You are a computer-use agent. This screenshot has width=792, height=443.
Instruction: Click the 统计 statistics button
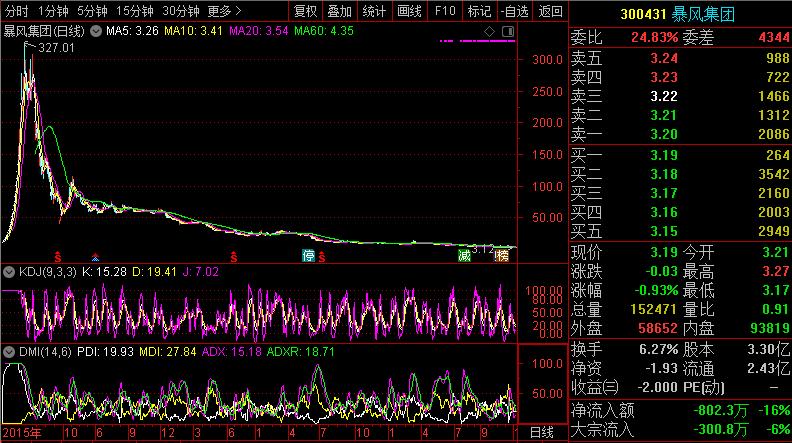[374, 11]
